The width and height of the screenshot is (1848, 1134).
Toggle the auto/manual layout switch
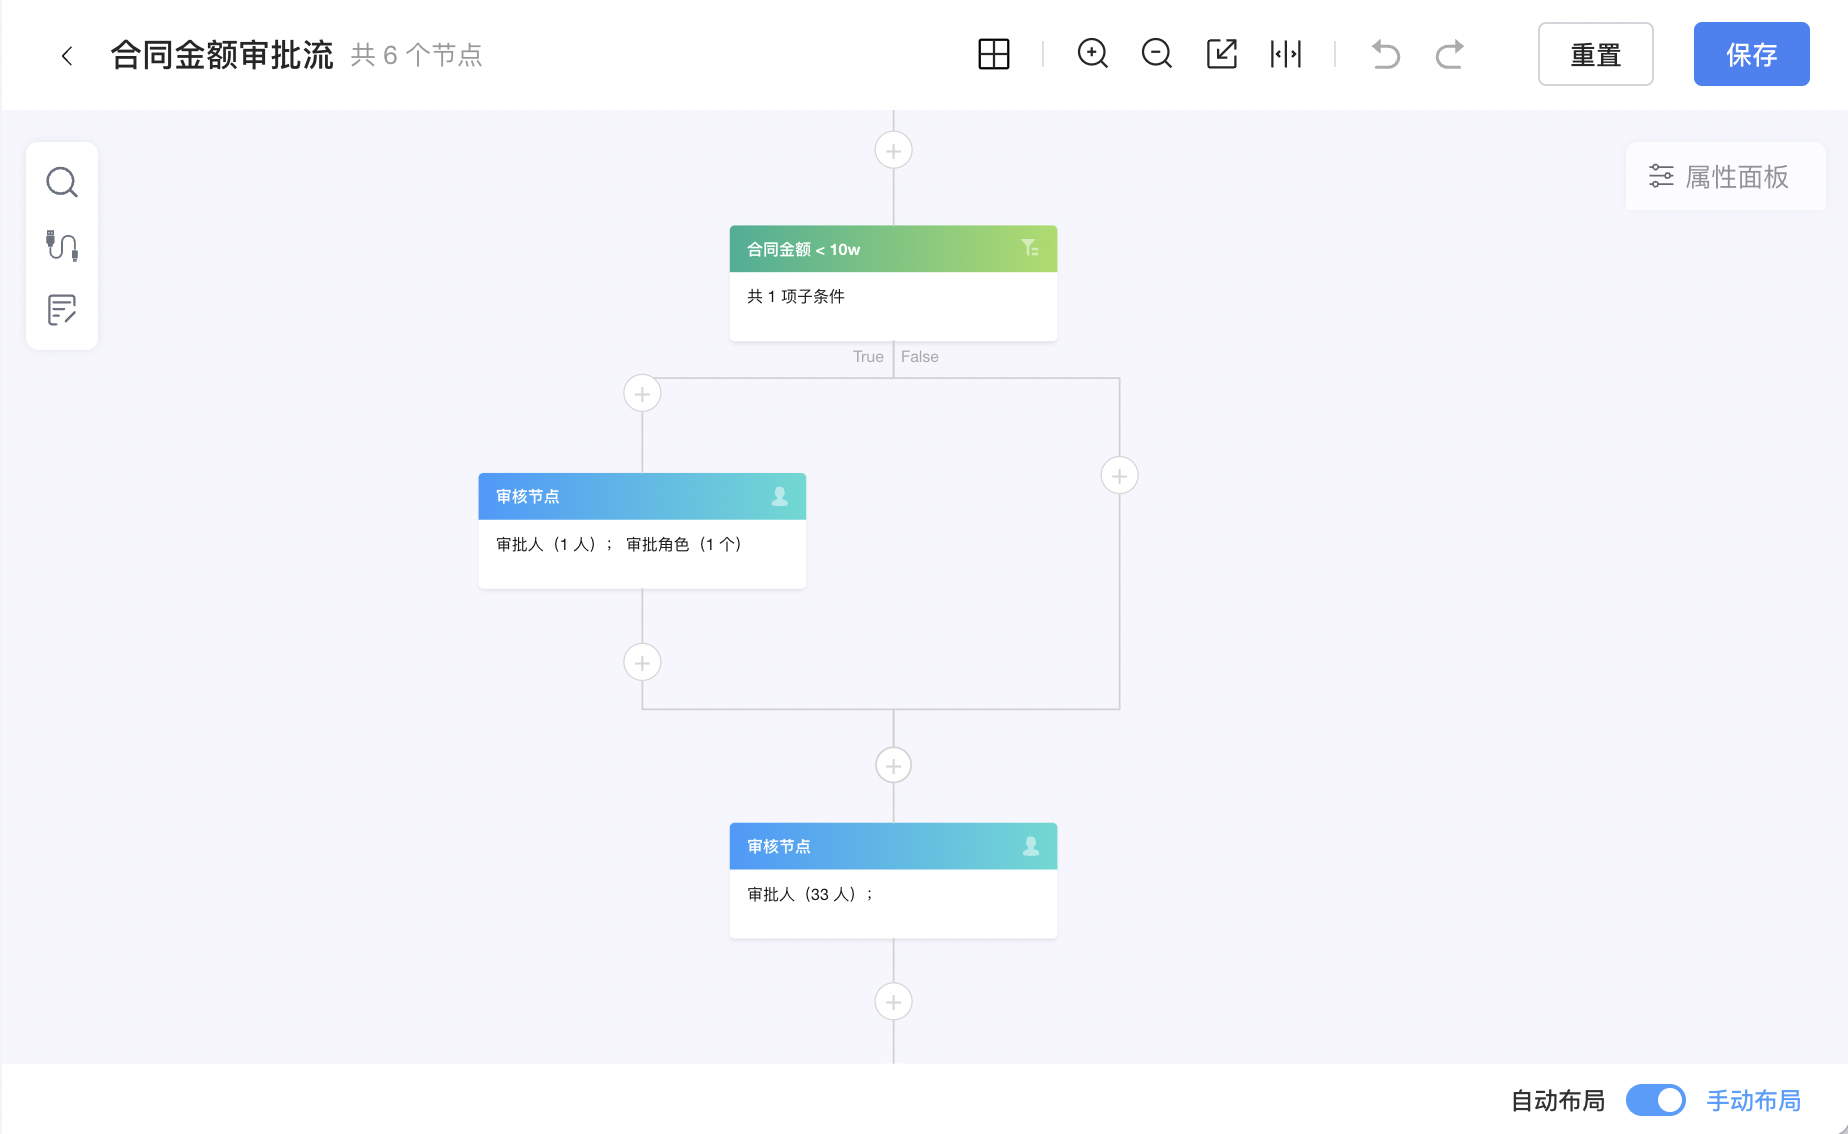point(1655,1100)
